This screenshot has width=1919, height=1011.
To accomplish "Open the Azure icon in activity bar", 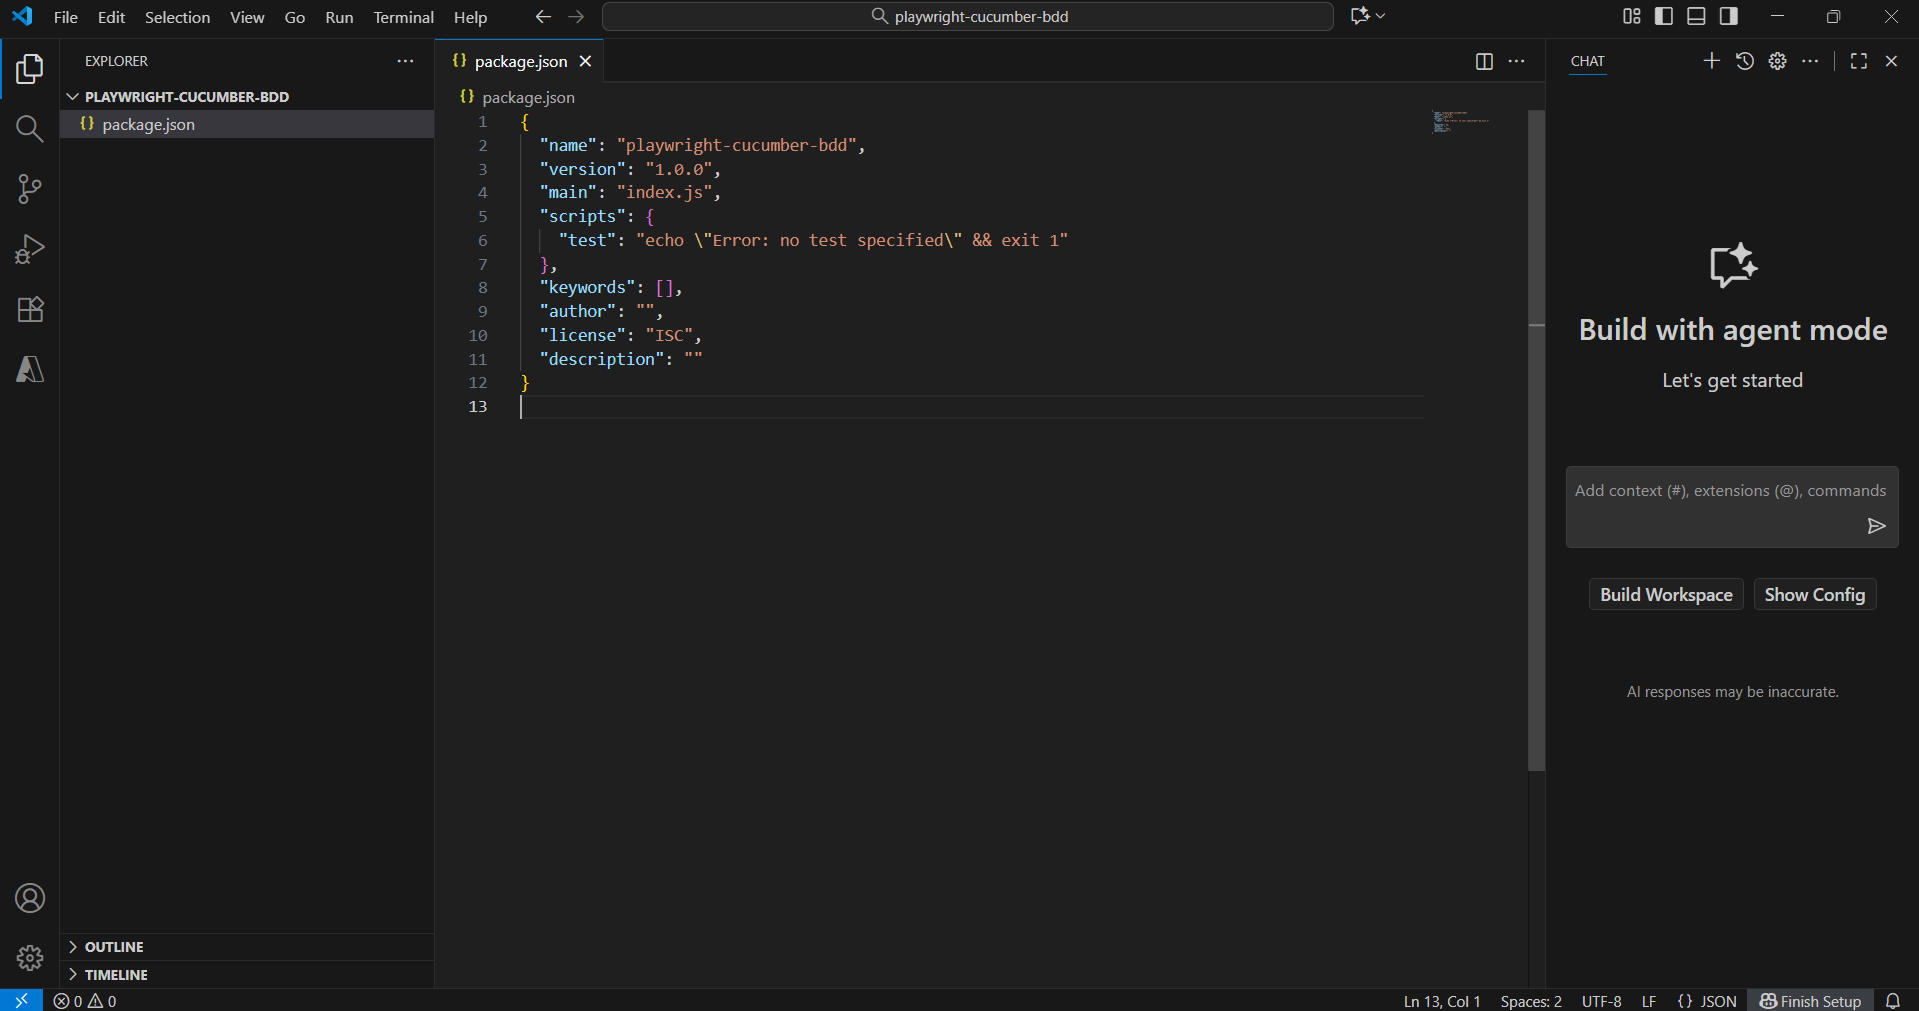I will point(29,369).
